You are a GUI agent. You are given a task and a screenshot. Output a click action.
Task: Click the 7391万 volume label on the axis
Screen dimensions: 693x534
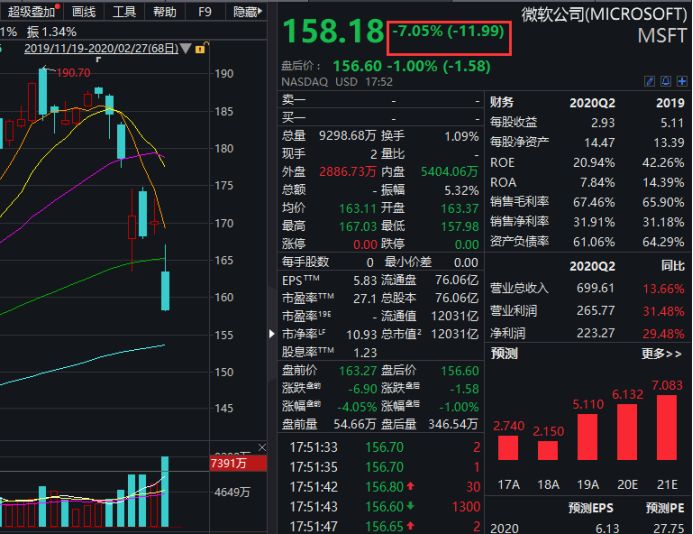[235, 464]
